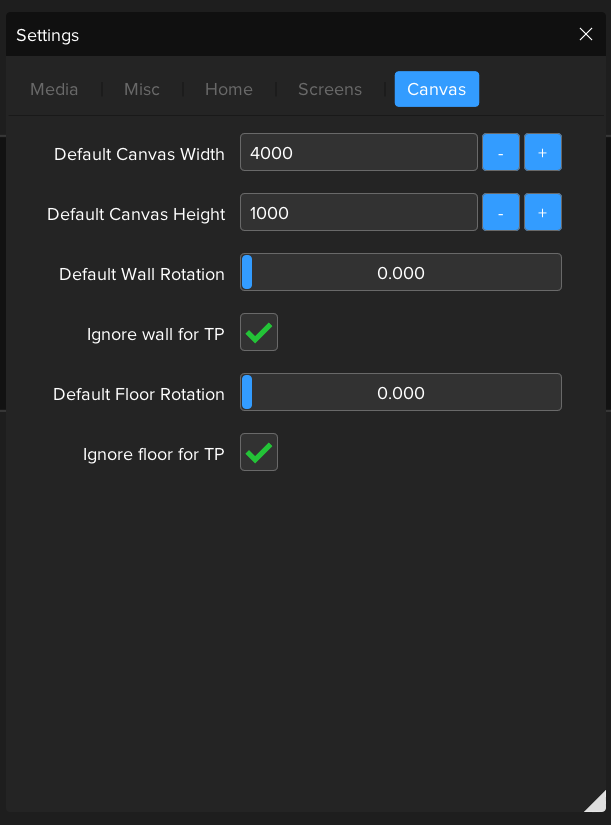Open the Misc settings tab
The image size is (611, 825).
142,89
